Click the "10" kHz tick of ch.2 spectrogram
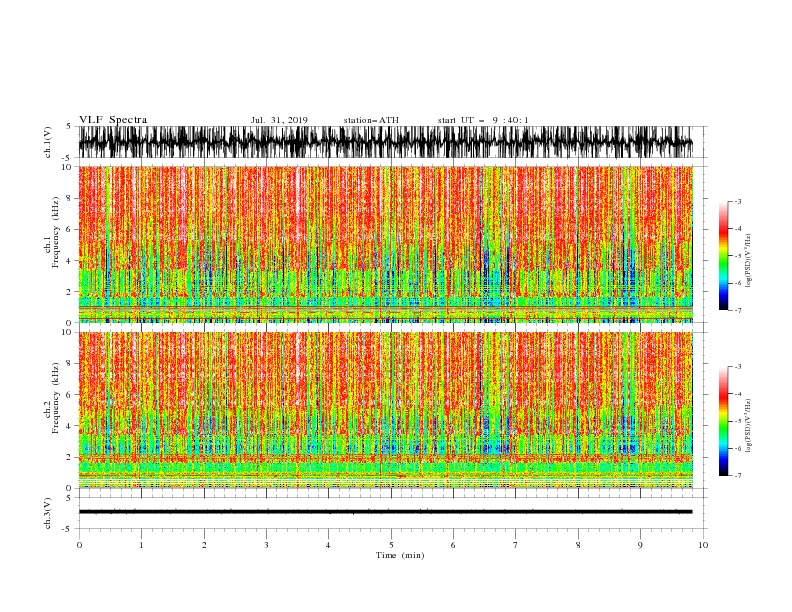The height and width of the screenshot is (612, 792). pos(68,332)
